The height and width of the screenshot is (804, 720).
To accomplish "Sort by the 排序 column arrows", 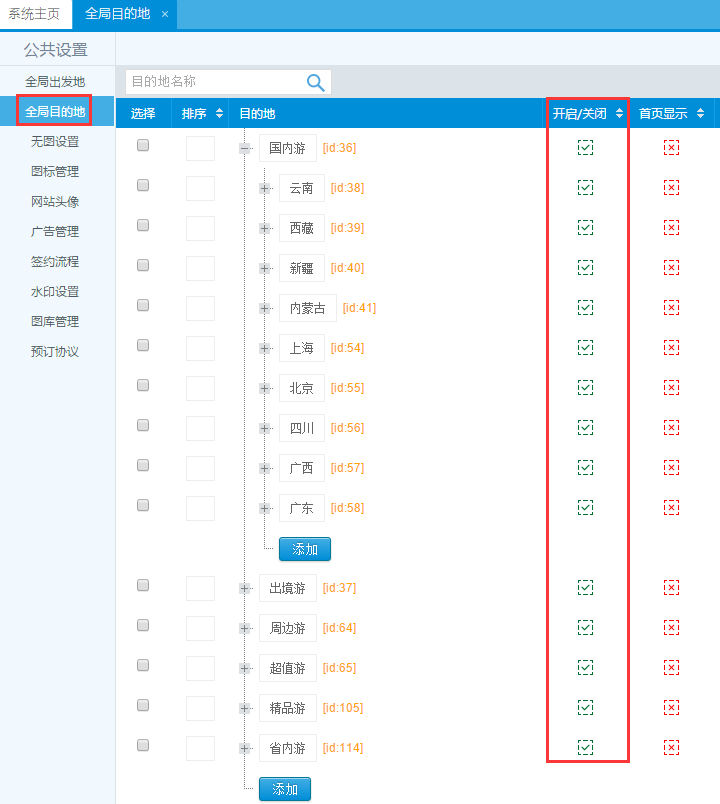I will (x=219, y=114).
